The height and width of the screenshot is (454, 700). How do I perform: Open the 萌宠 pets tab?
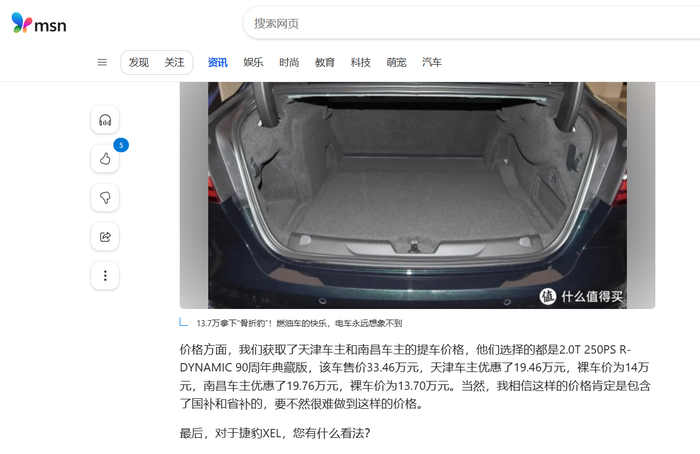click(x=396, y=62)
